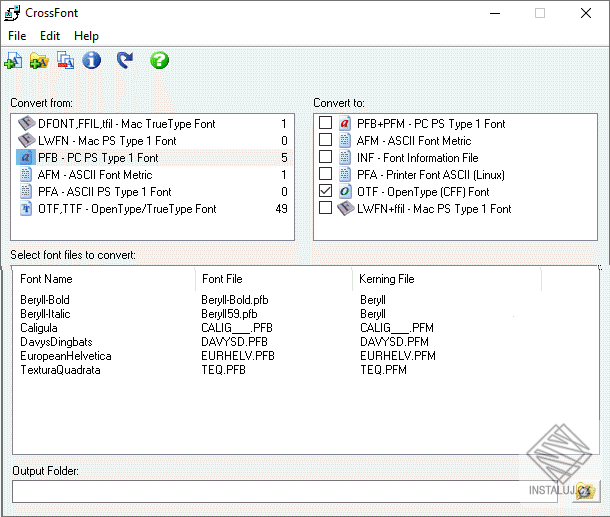Screen dimensions: 610x517
Task: Open the blue font information icon
Action: (92, 61)
